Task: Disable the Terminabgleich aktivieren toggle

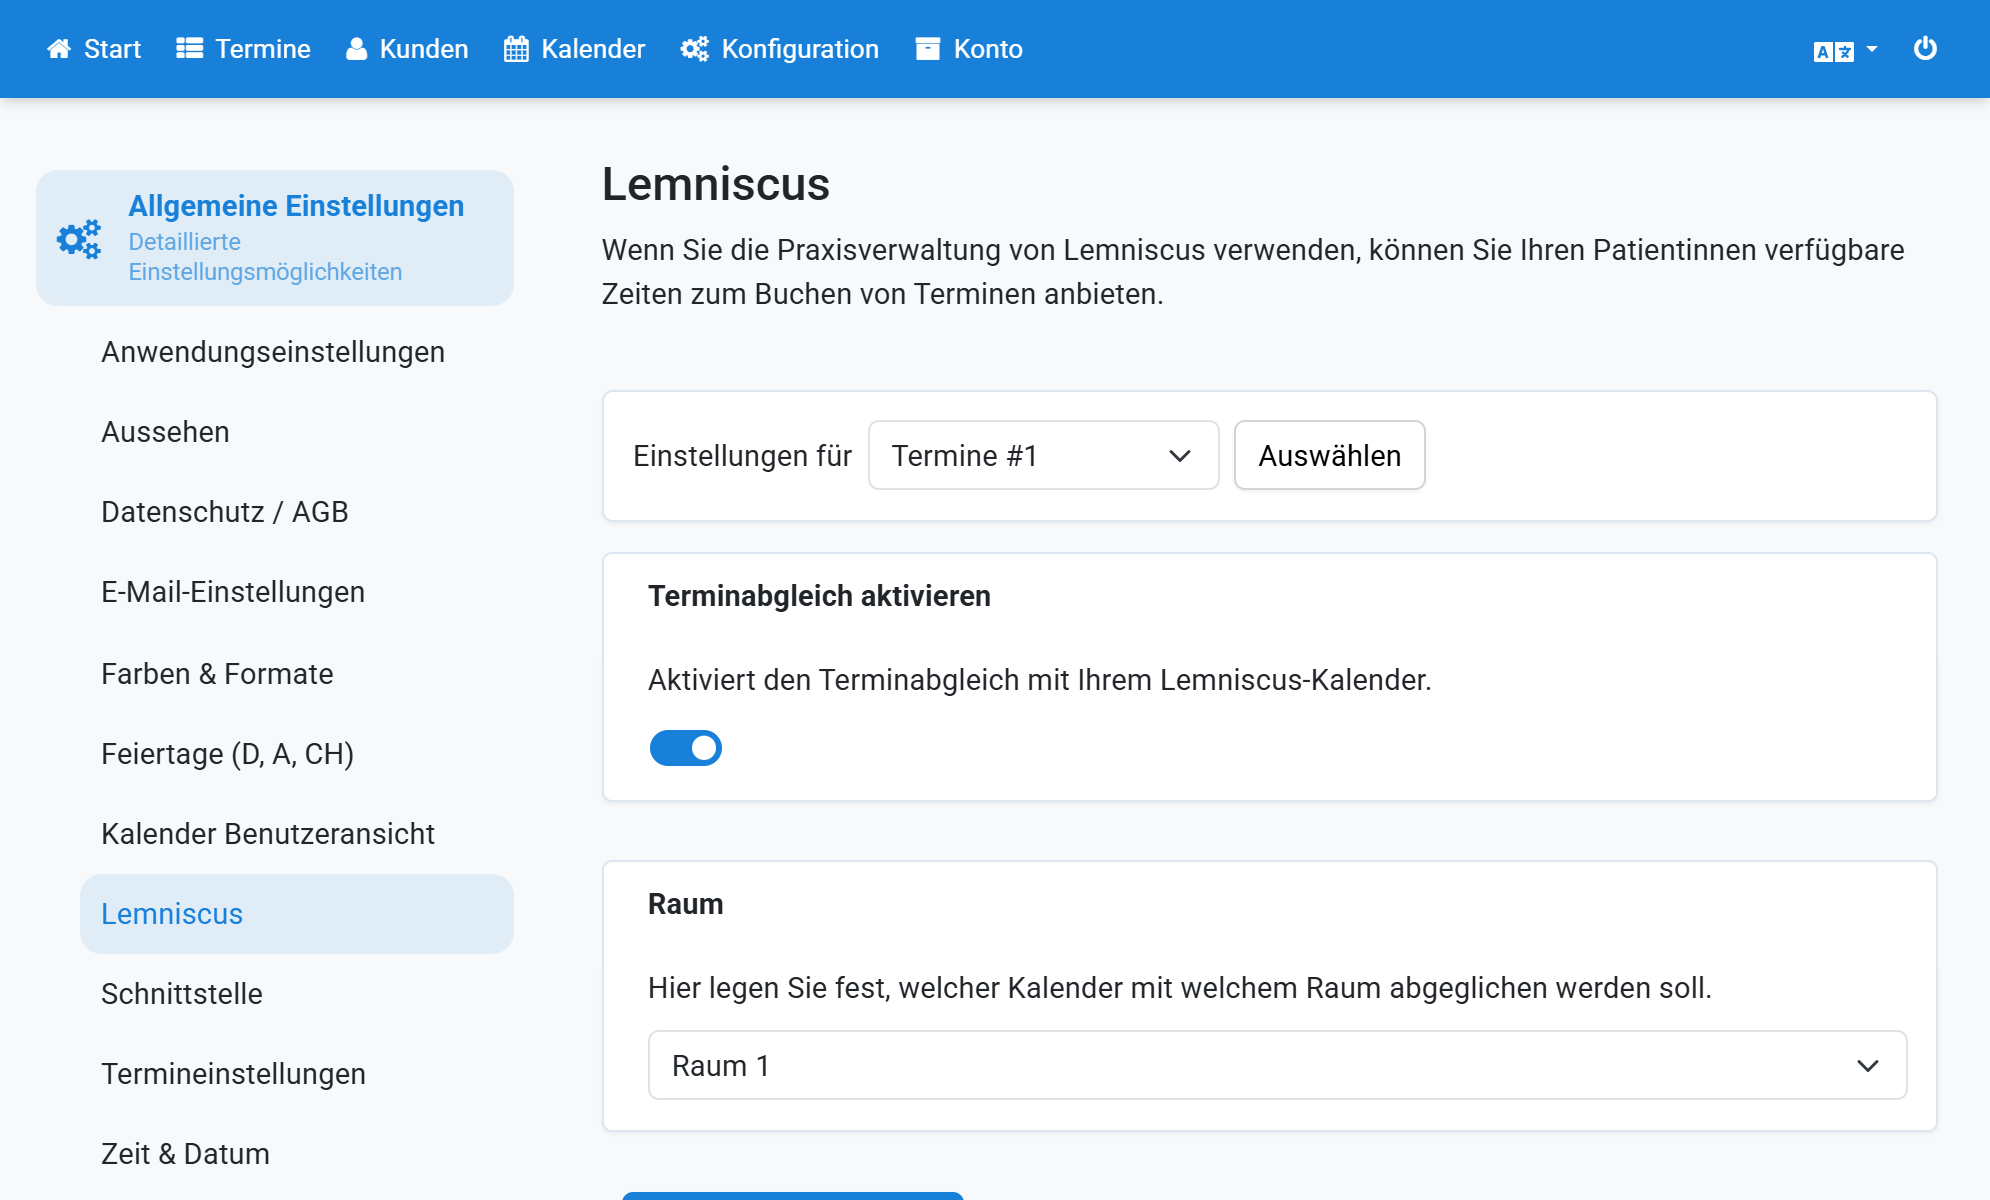Action: point(686,748)
